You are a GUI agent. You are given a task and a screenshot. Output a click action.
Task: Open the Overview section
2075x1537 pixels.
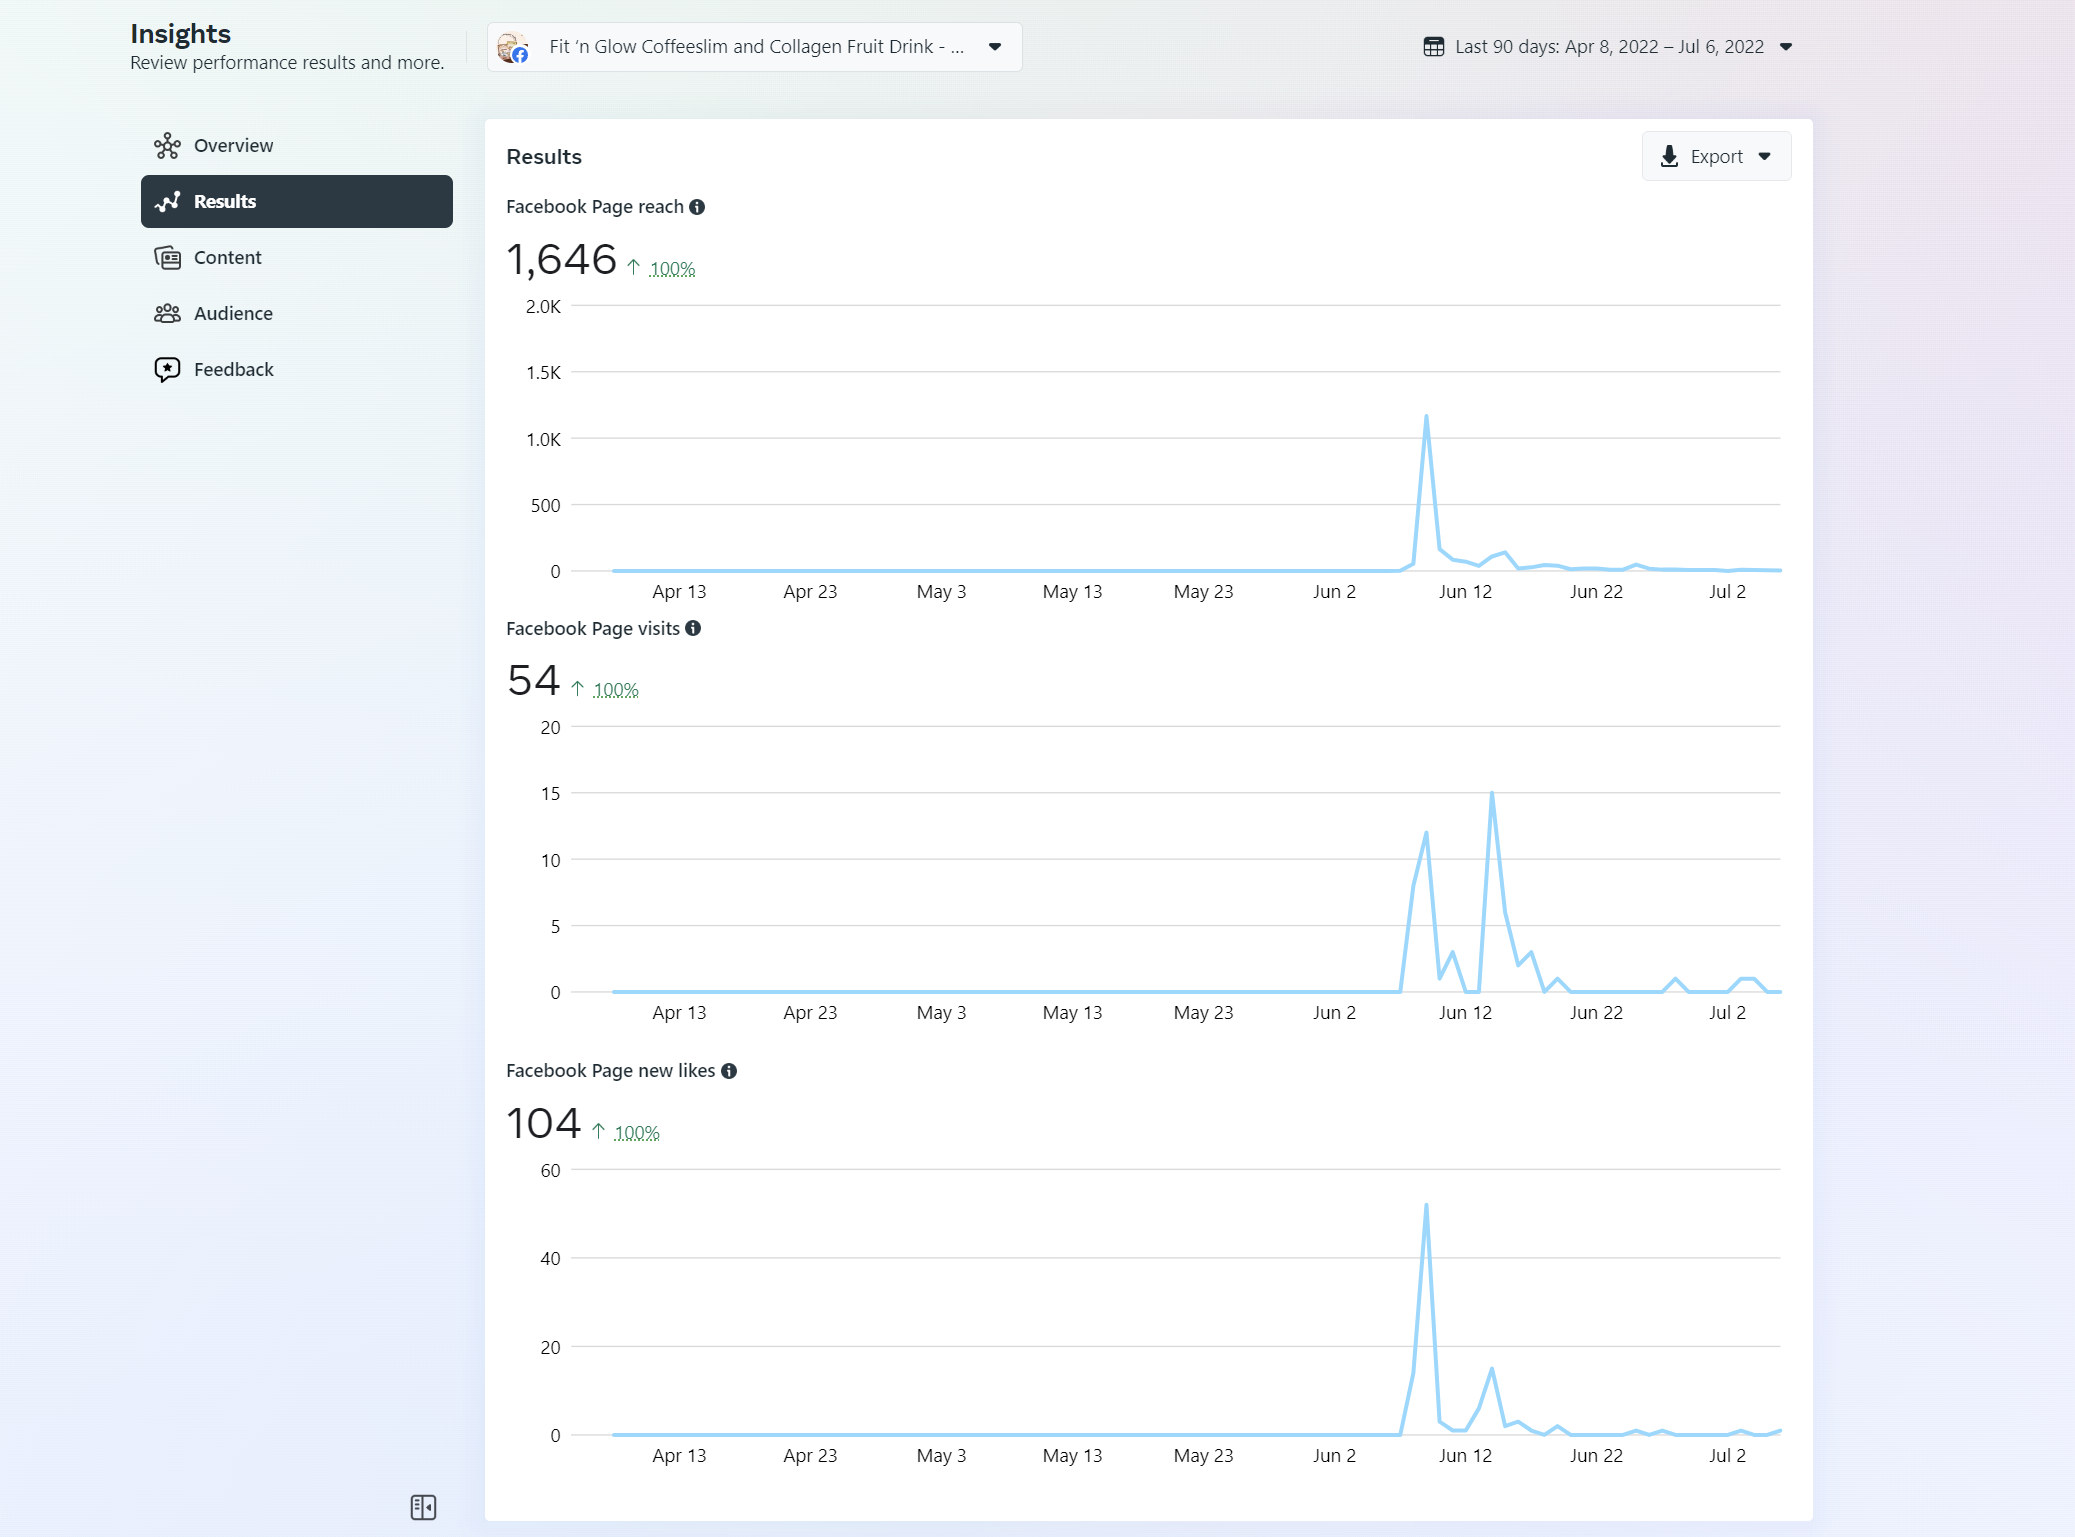pyautogui.click(x=297, y=146)
